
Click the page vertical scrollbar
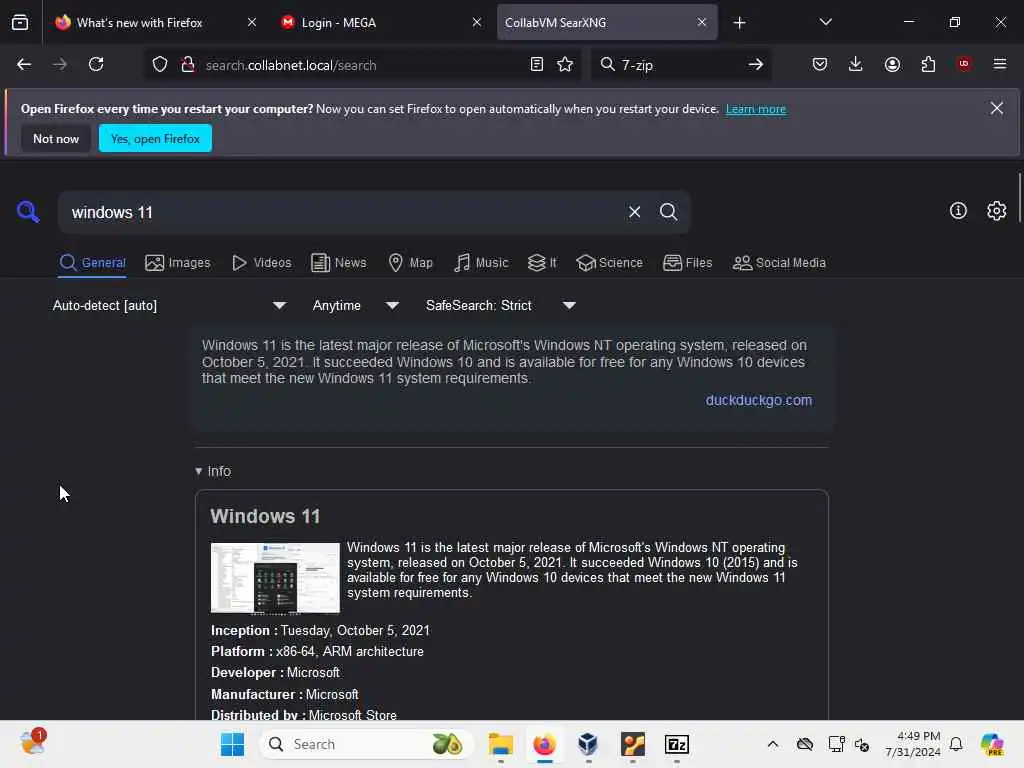(1019, 199)
